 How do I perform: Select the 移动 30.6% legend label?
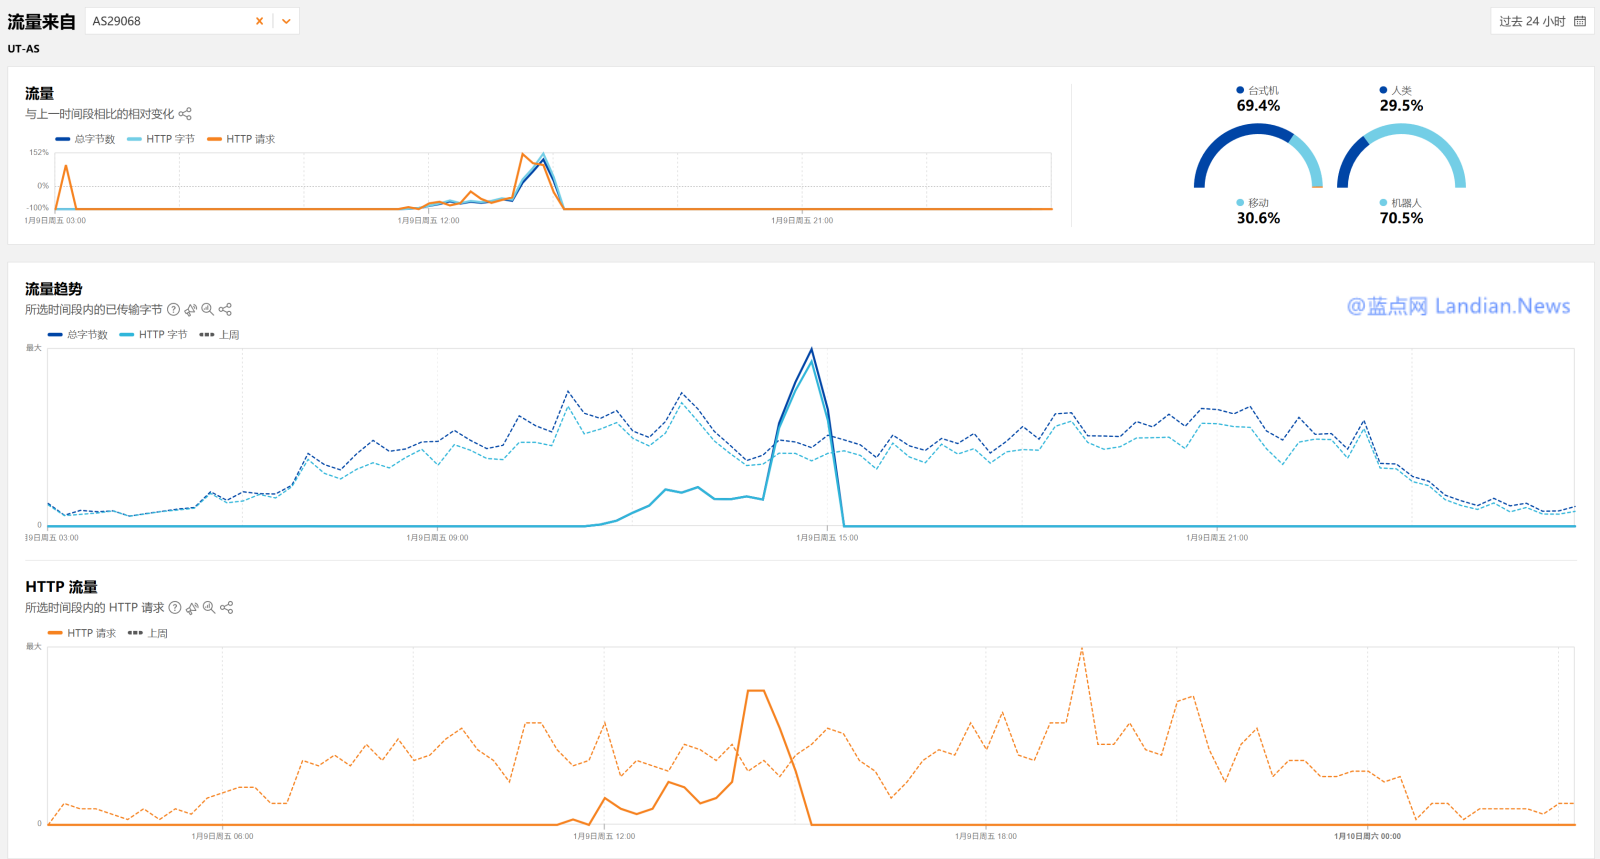pos(1258,203)
